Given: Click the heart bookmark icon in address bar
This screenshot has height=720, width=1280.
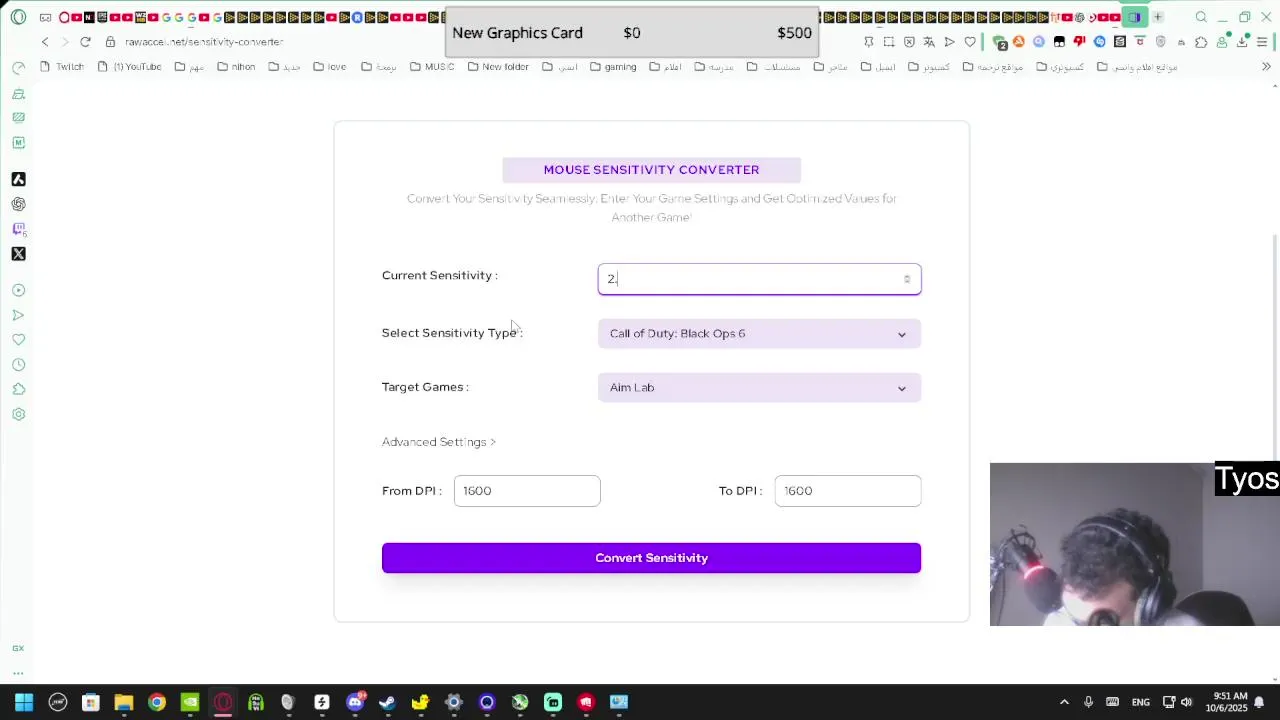Looking at the screenshot, I should 970,42.
